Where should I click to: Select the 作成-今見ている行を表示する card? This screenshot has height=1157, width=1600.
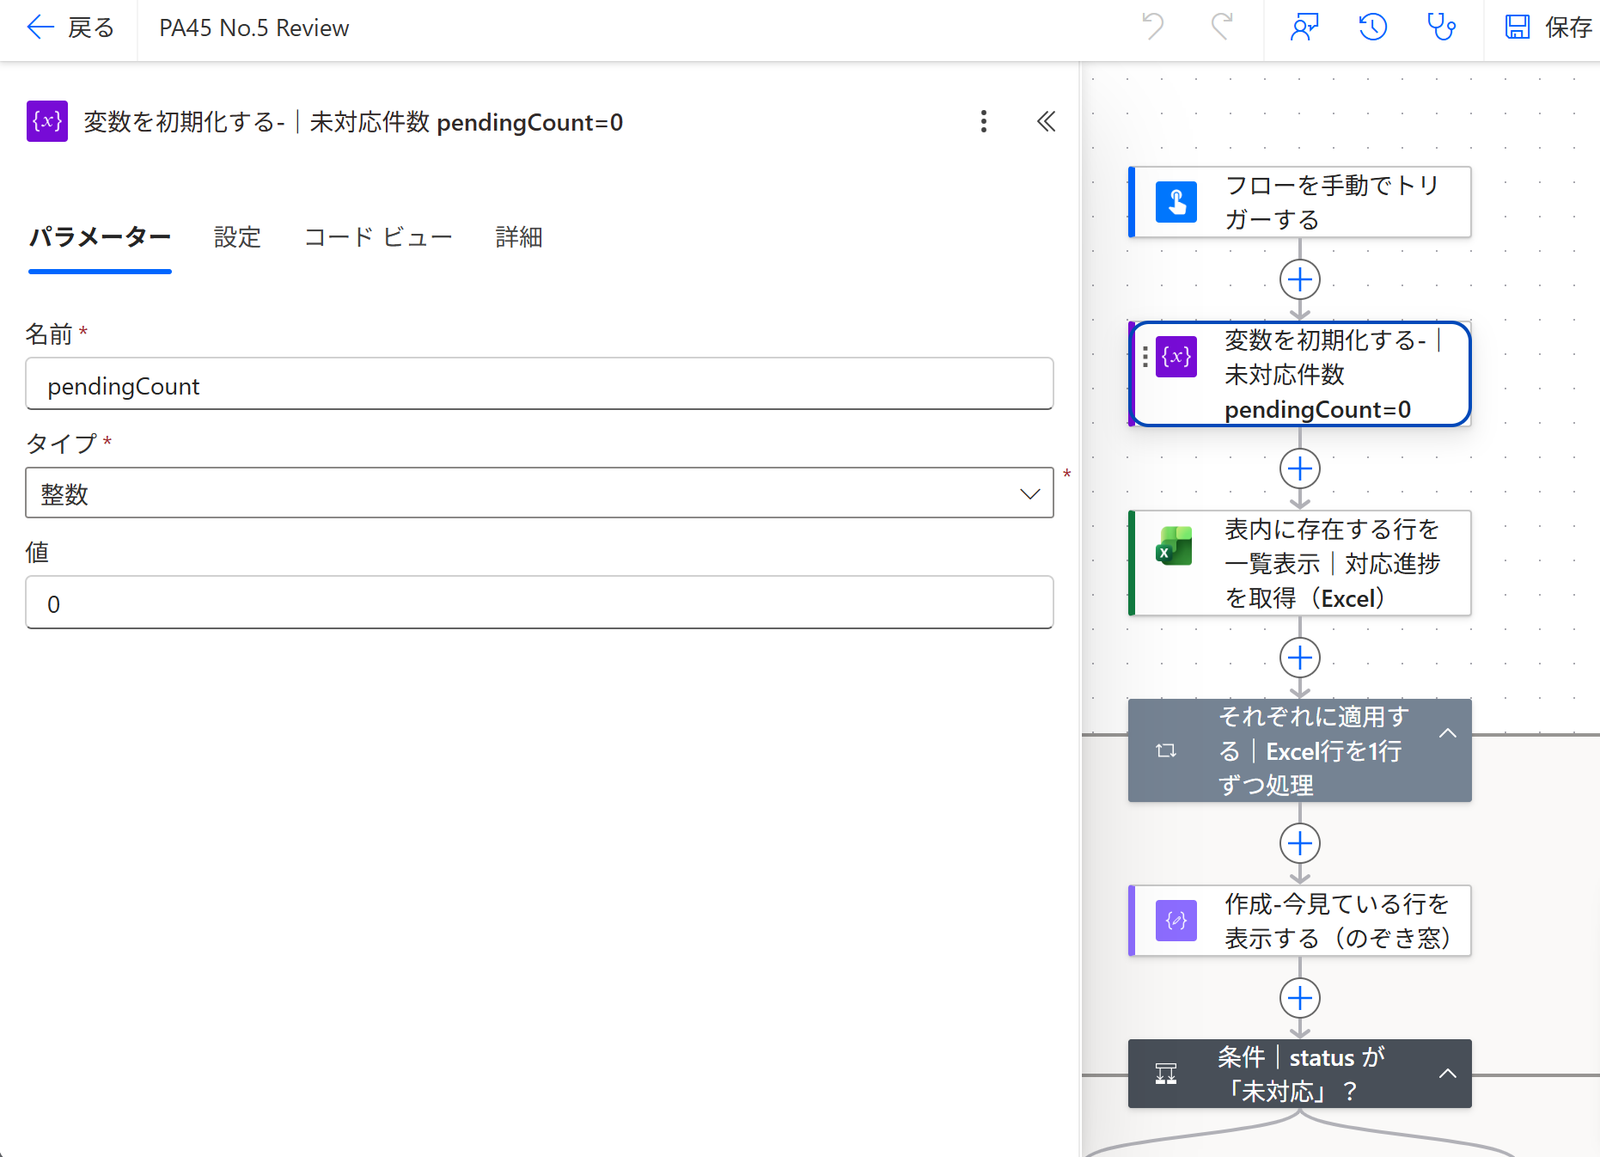pyautogui.click(x=1300, y=921)
